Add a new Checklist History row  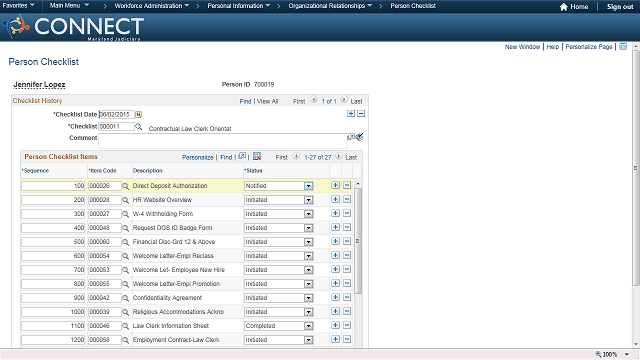[351, 113]
